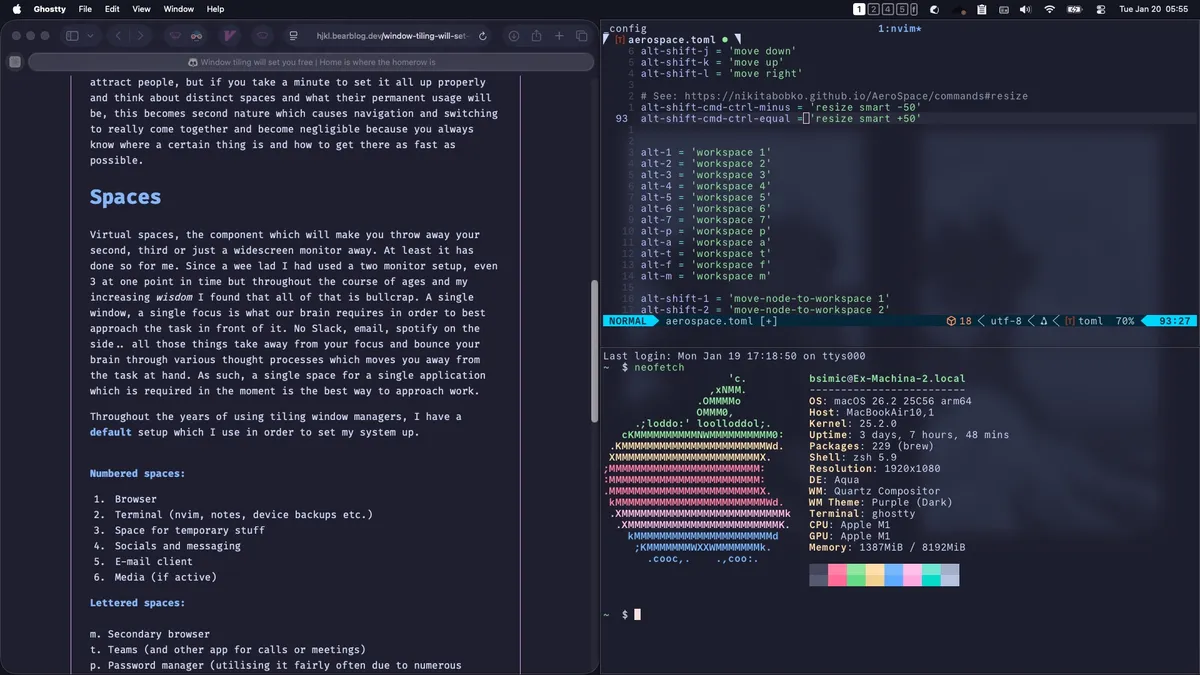The height and width of the screenshot is (675, 1200).
Task: Select the 'Window tiling will set you free' tab
Action: pyautogui.click(x=310, y=62)
